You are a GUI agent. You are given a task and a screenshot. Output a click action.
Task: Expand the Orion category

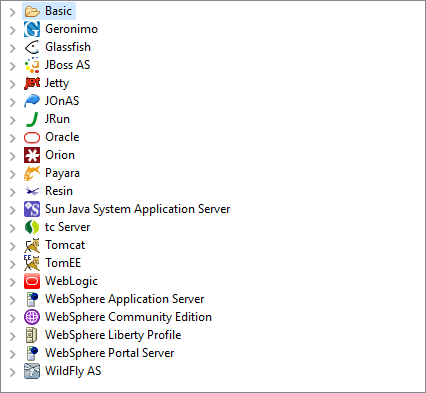click(13, 156)
